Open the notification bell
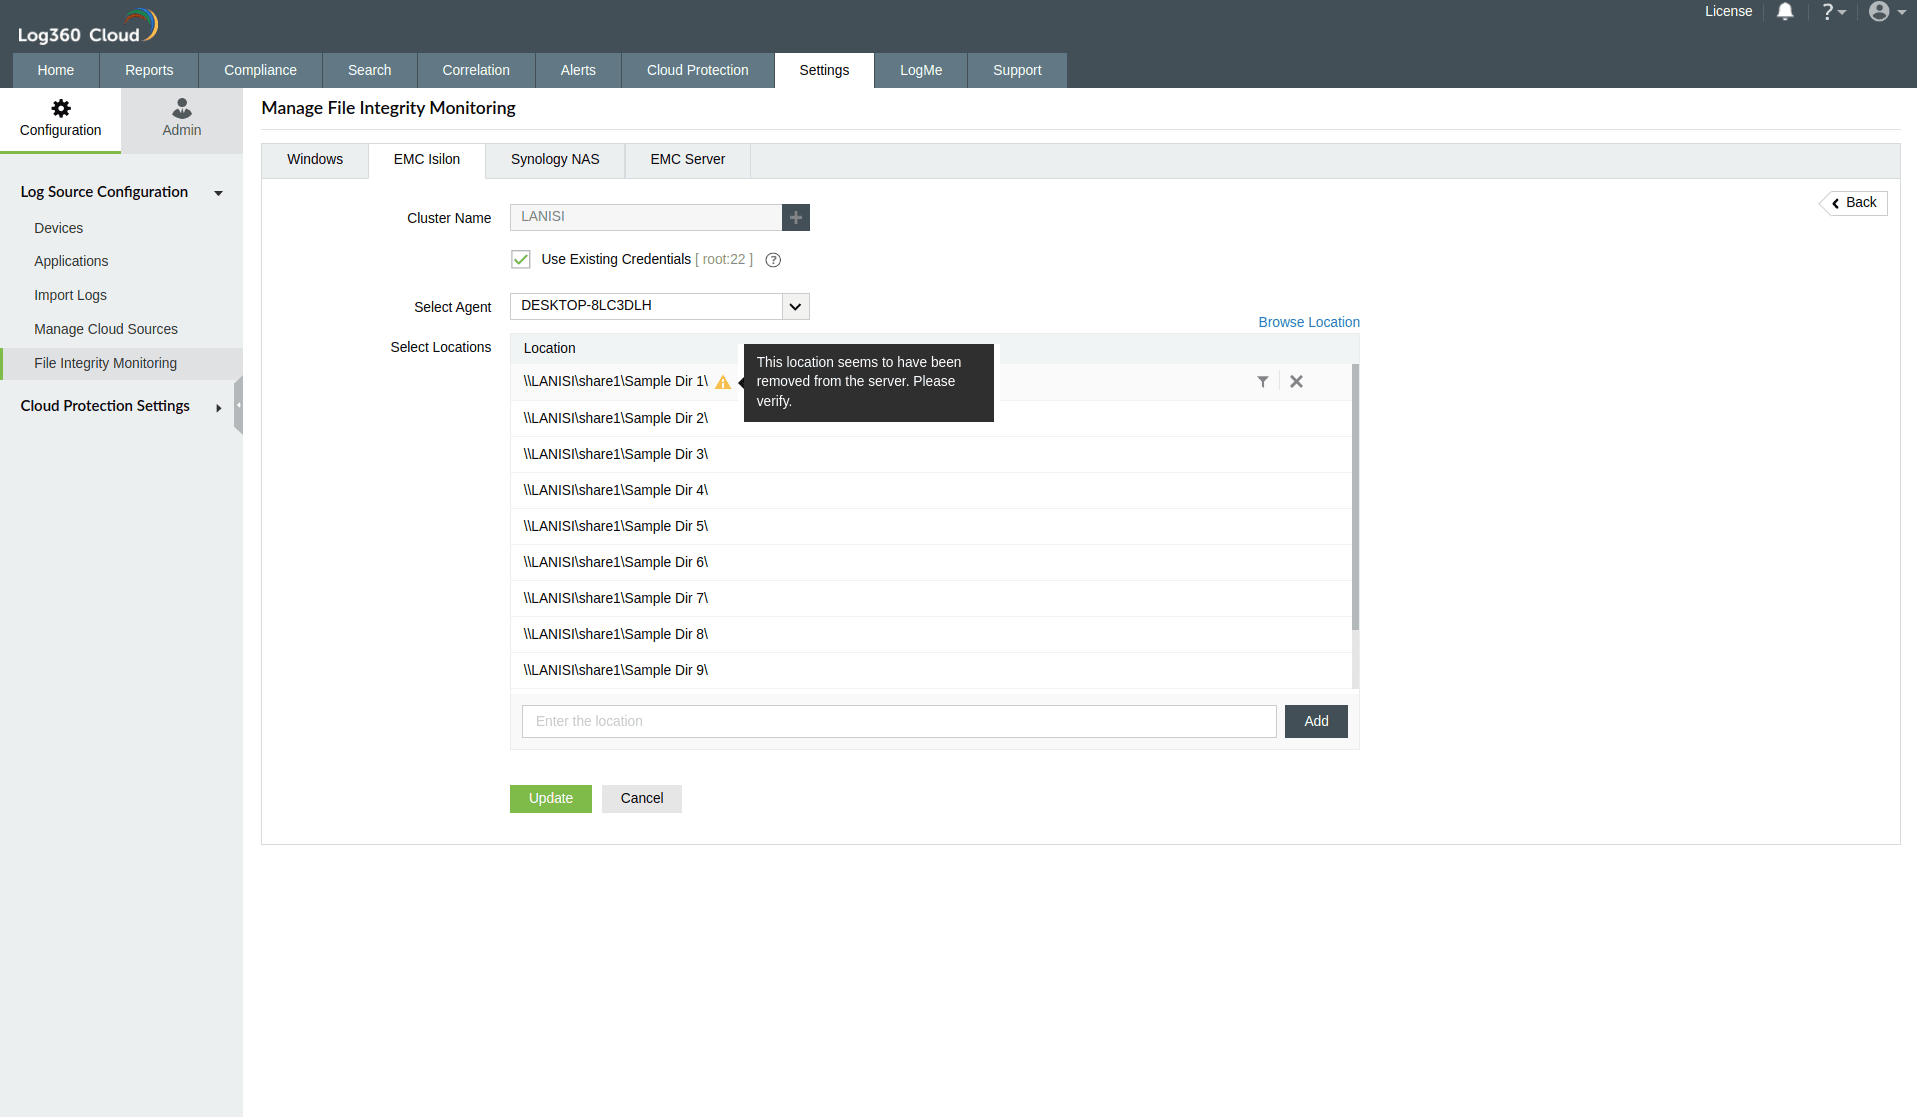1917x1117 pixels. coord(1786,12)
